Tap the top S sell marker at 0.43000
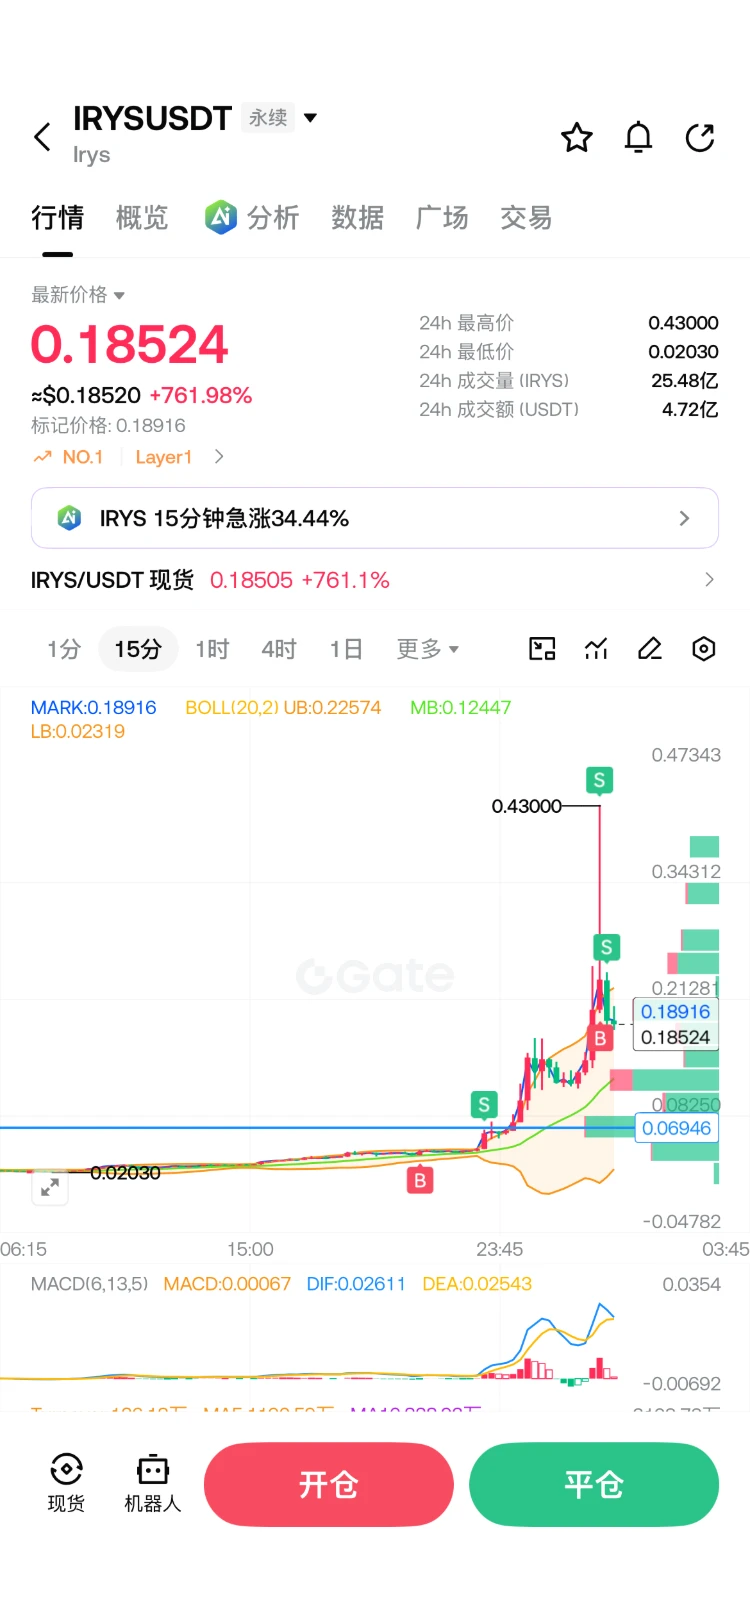 click(x=599, y=780)
